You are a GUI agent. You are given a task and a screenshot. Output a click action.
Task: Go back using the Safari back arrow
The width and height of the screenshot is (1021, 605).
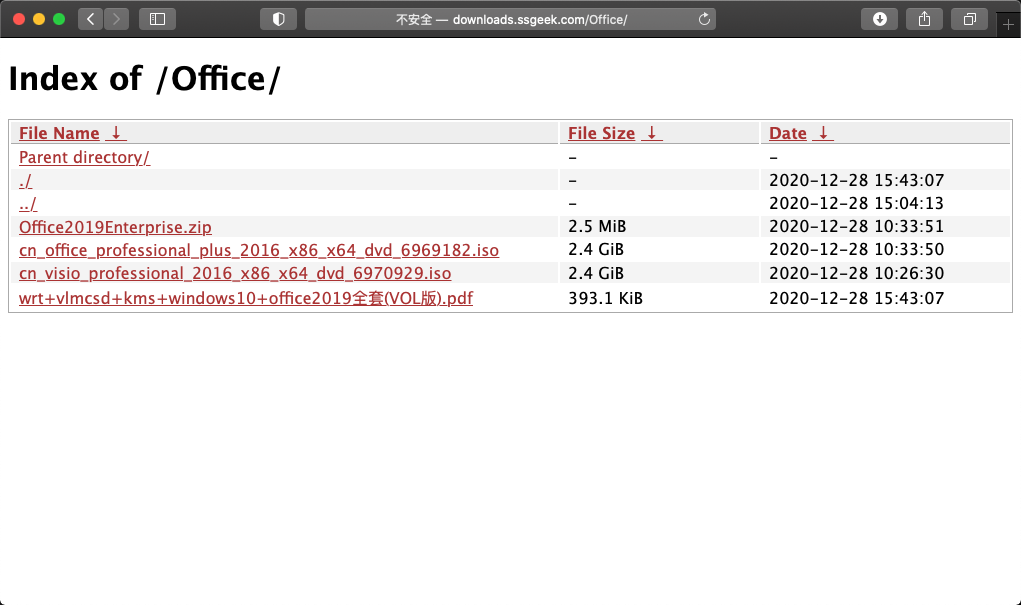click(91, 19)
